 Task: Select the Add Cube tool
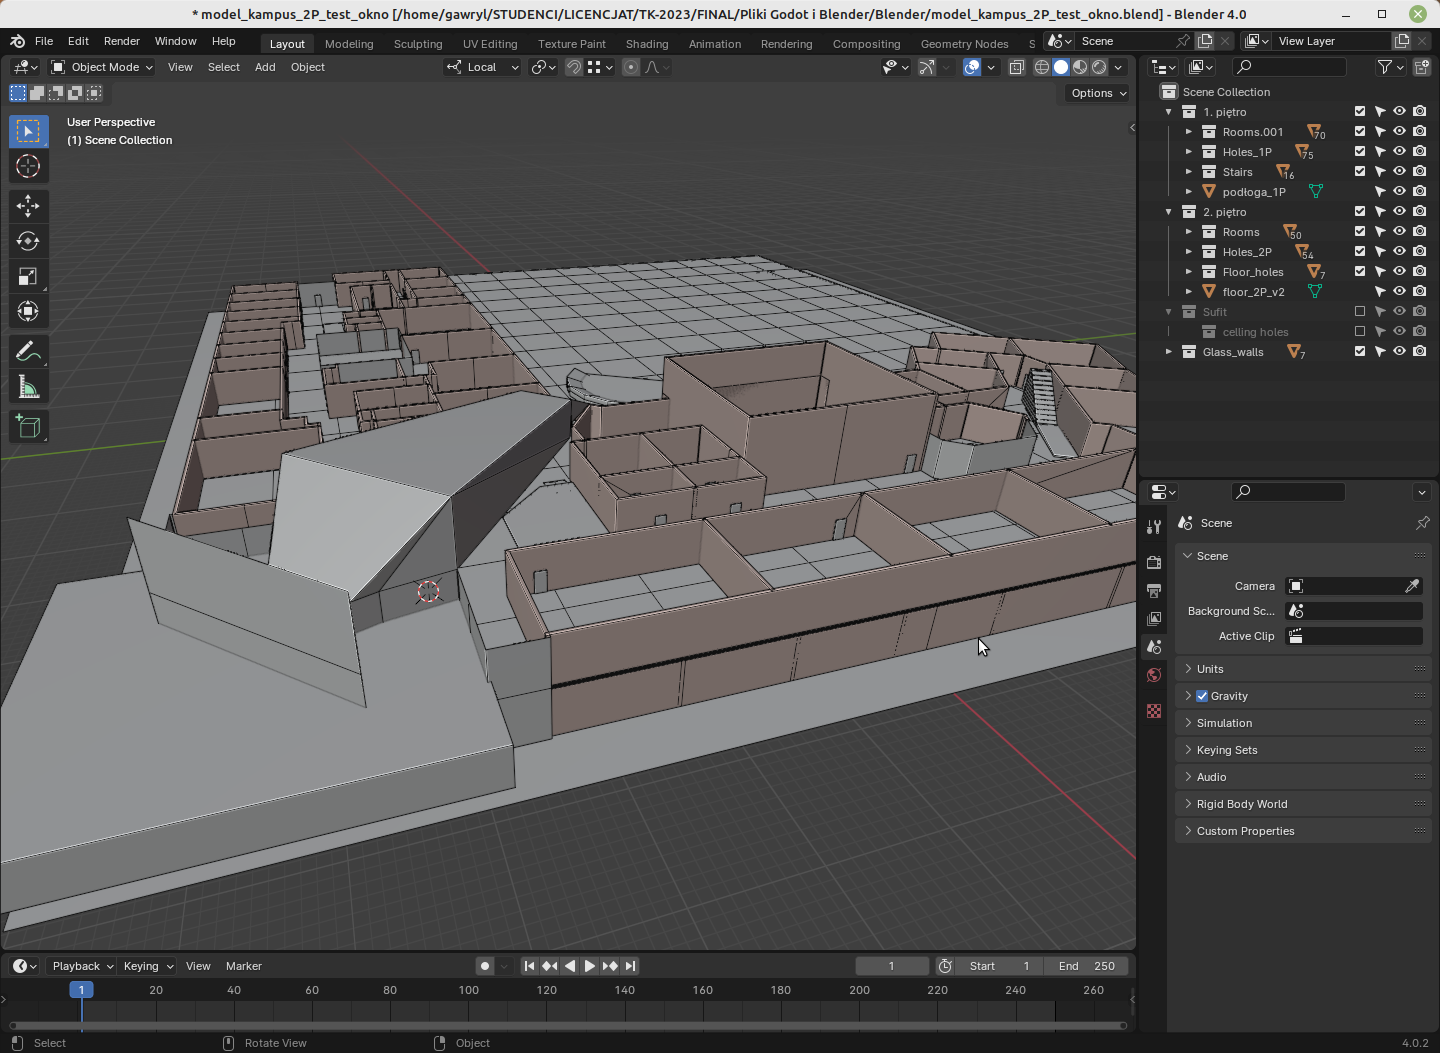tap(28, 427)
